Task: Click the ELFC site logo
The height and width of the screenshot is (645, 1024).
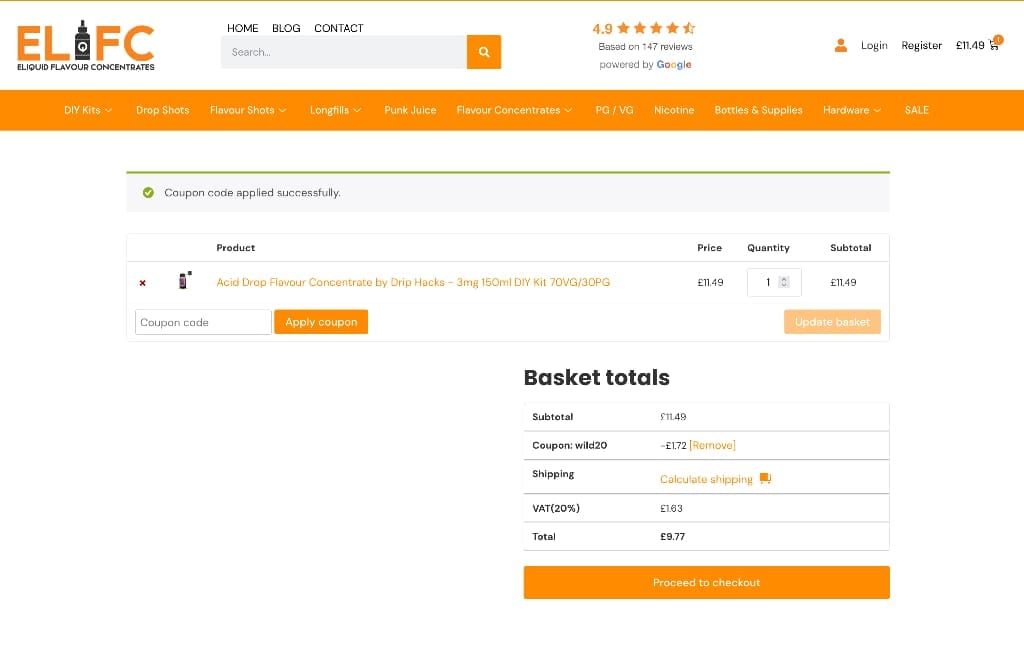Action: [86, 45]
